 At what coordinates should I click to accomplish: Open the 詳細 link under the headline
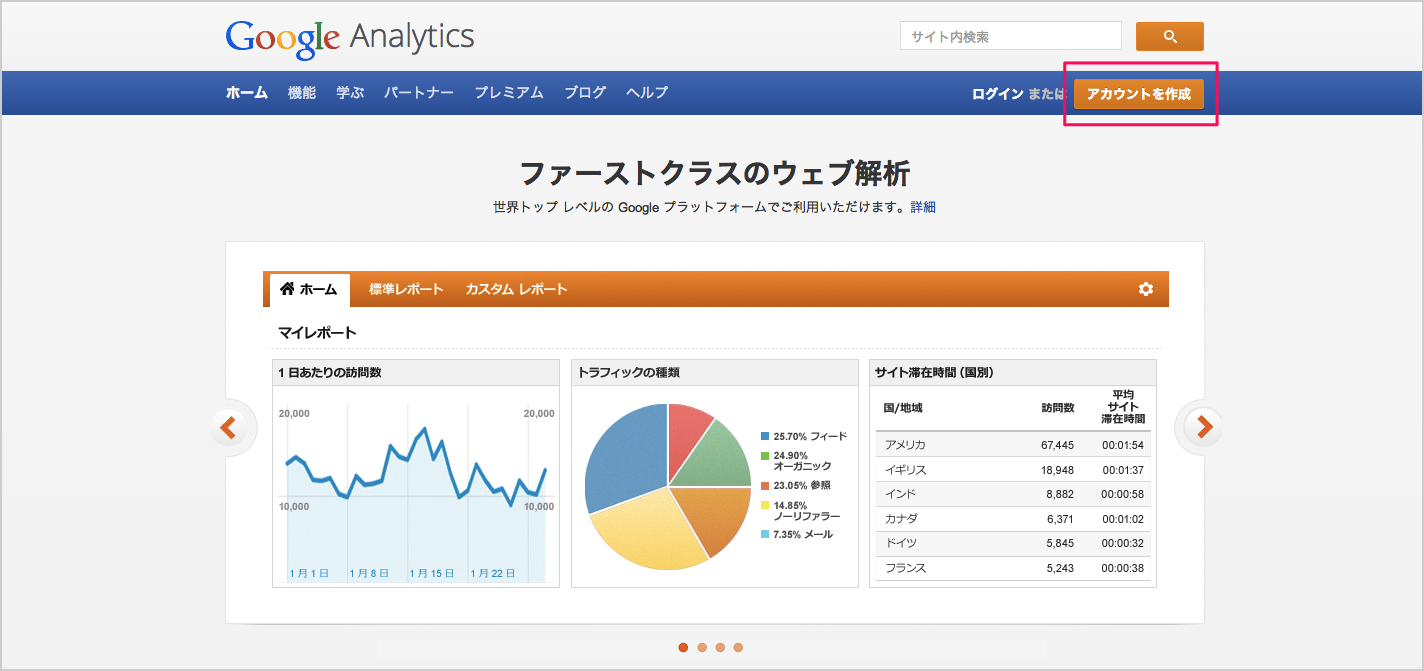tap(923, 207)
